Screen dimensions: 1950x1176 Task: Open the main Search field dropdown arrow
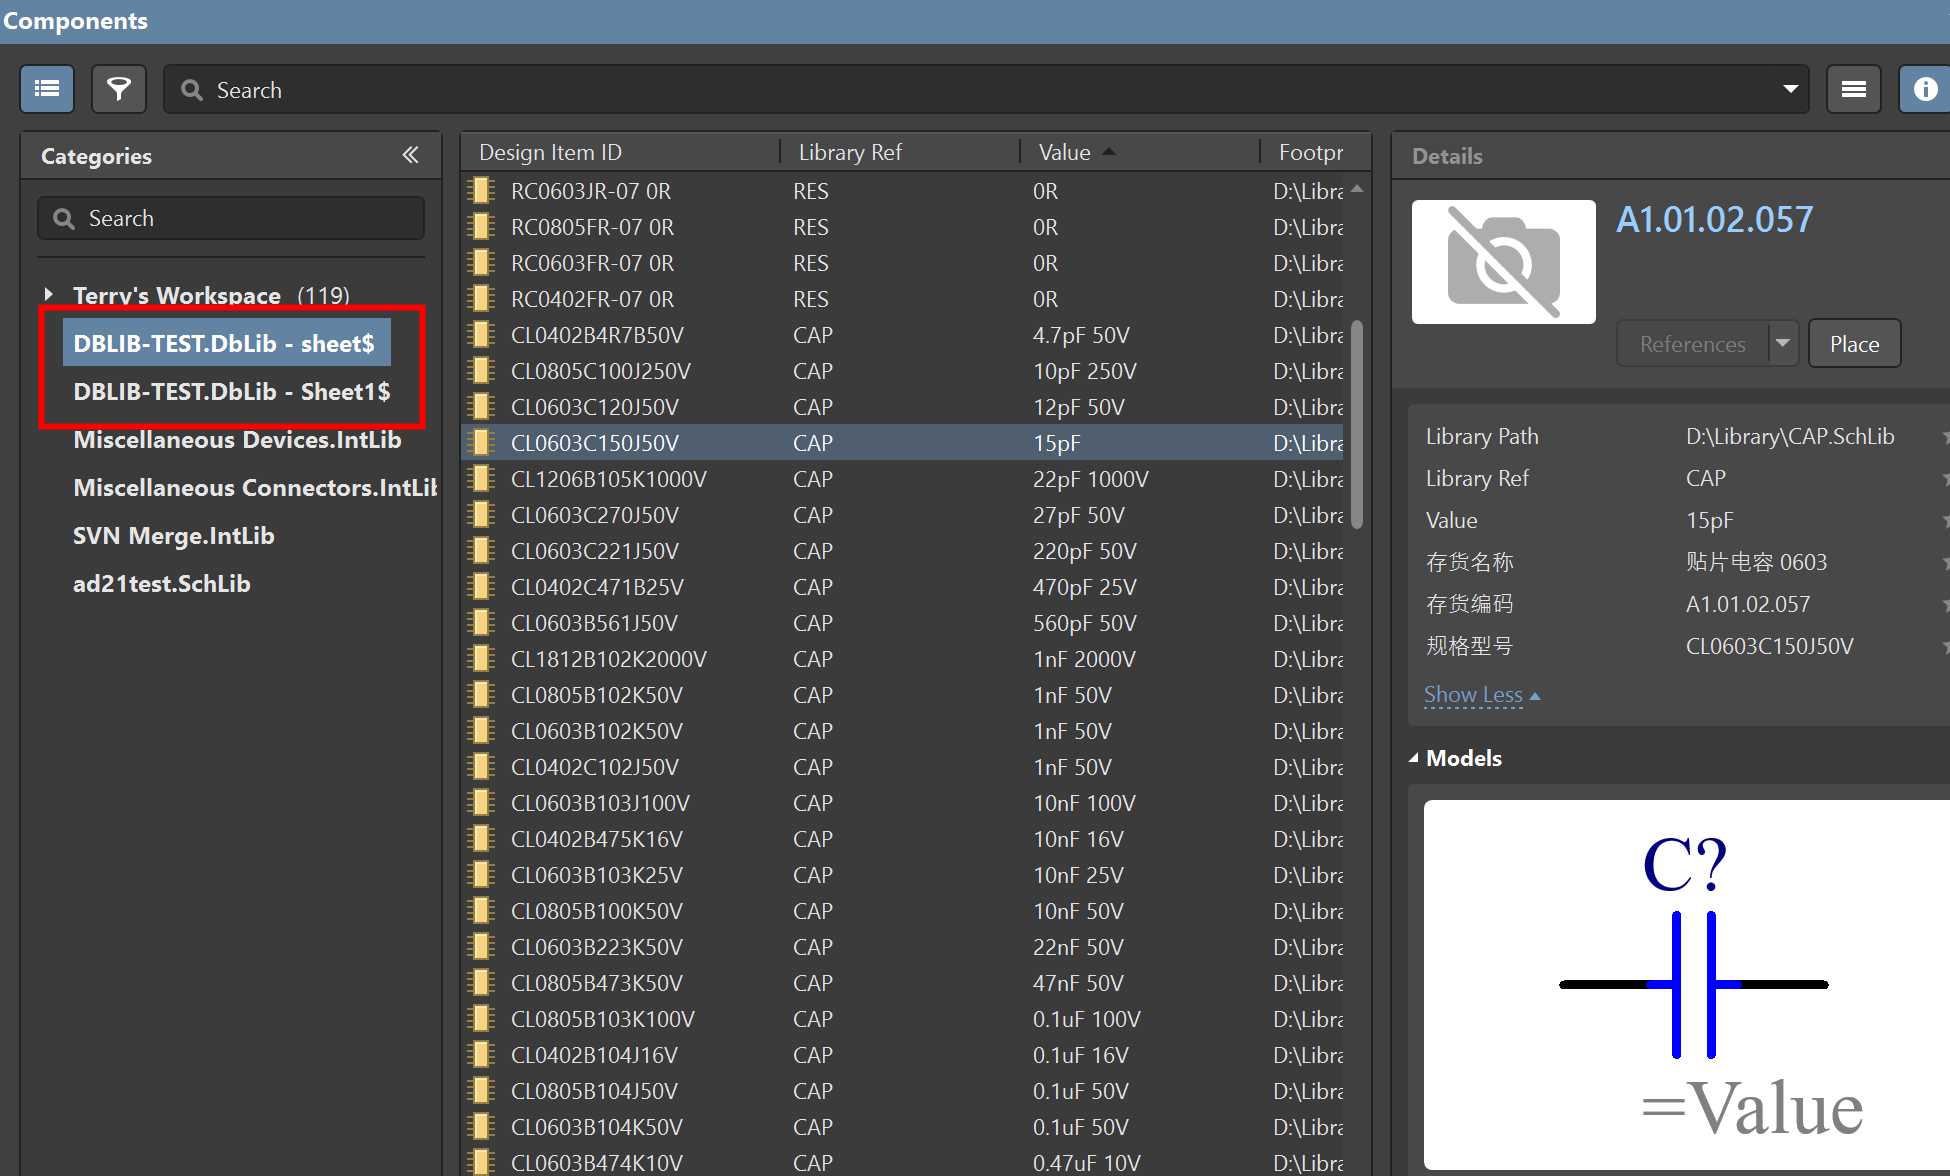click(1790, 90)
